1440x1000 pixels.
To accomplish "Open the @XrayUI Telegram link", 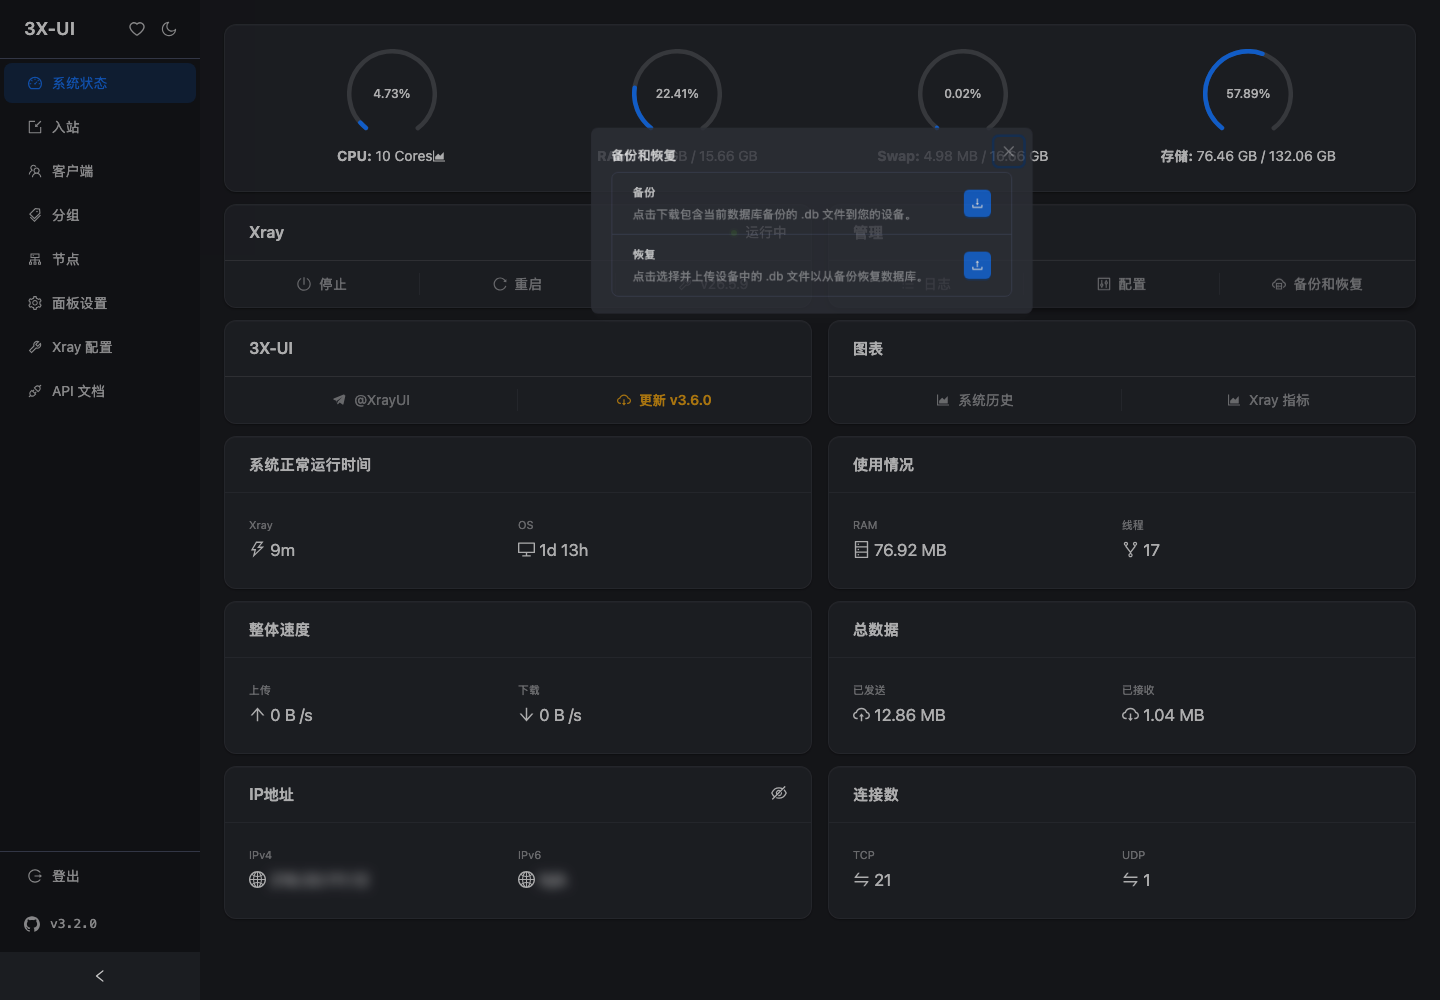I will pyautogui.click(x=371, y=400).
